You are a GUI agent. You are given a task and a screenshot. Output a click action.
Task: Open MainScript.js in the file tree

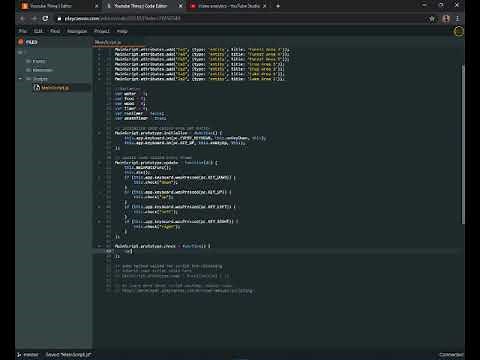tap(55, 88)
